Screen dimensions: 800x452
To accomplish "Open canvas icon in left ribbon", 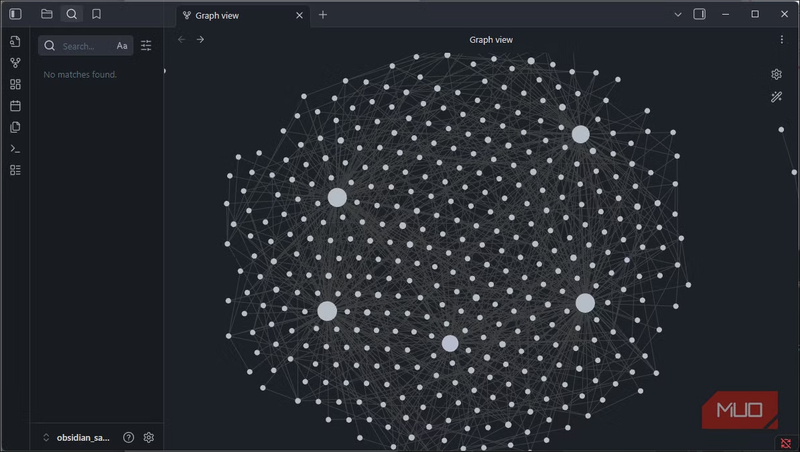I will [x=15, y=84].
